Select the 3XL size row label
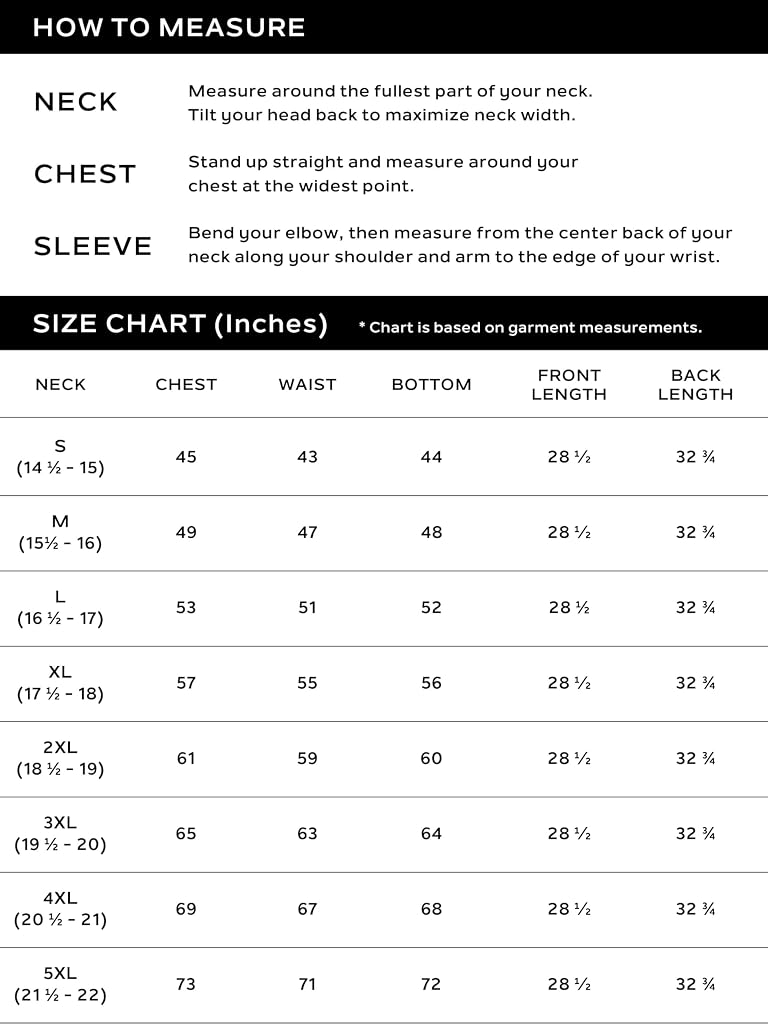The width and height of the screenshot is (768, 1024). [60, 833]
